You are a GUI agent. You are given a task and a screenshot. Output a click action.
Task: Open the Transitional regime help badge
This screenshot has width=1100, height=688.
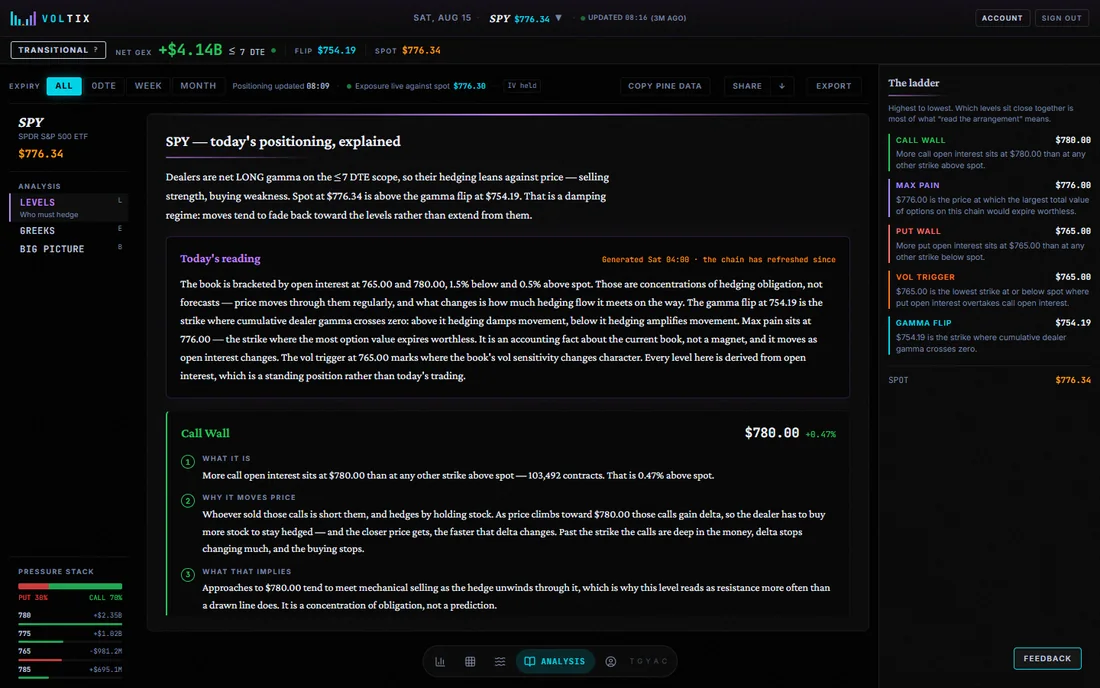58,50
